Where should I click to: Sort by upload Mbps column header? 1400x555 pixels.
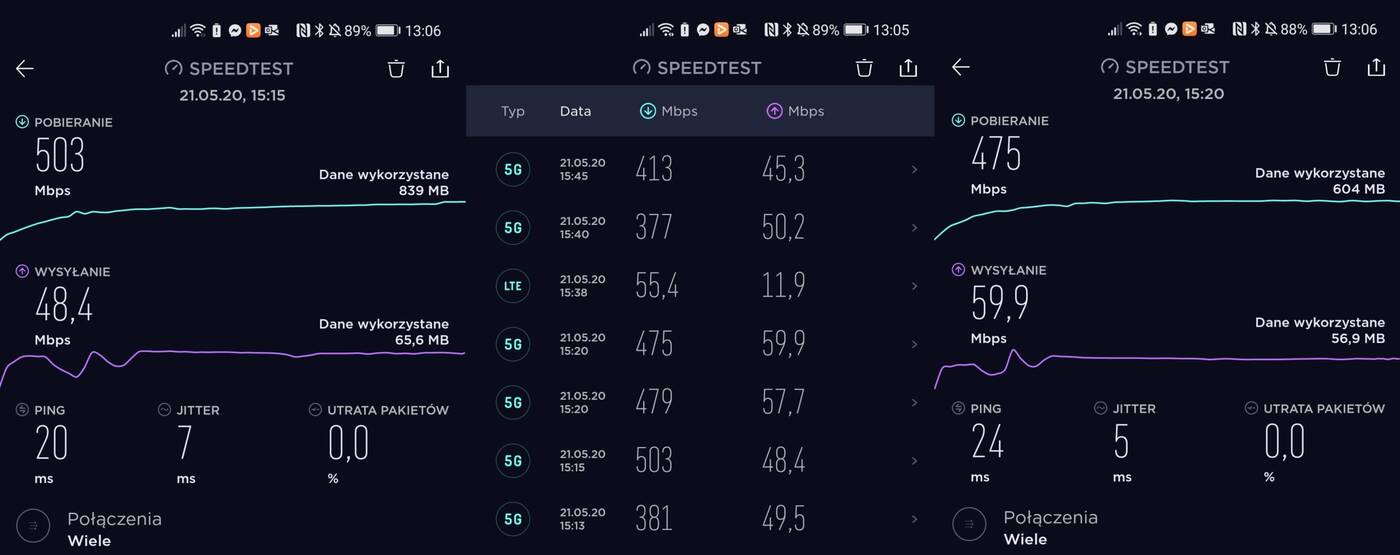[795, 111]
